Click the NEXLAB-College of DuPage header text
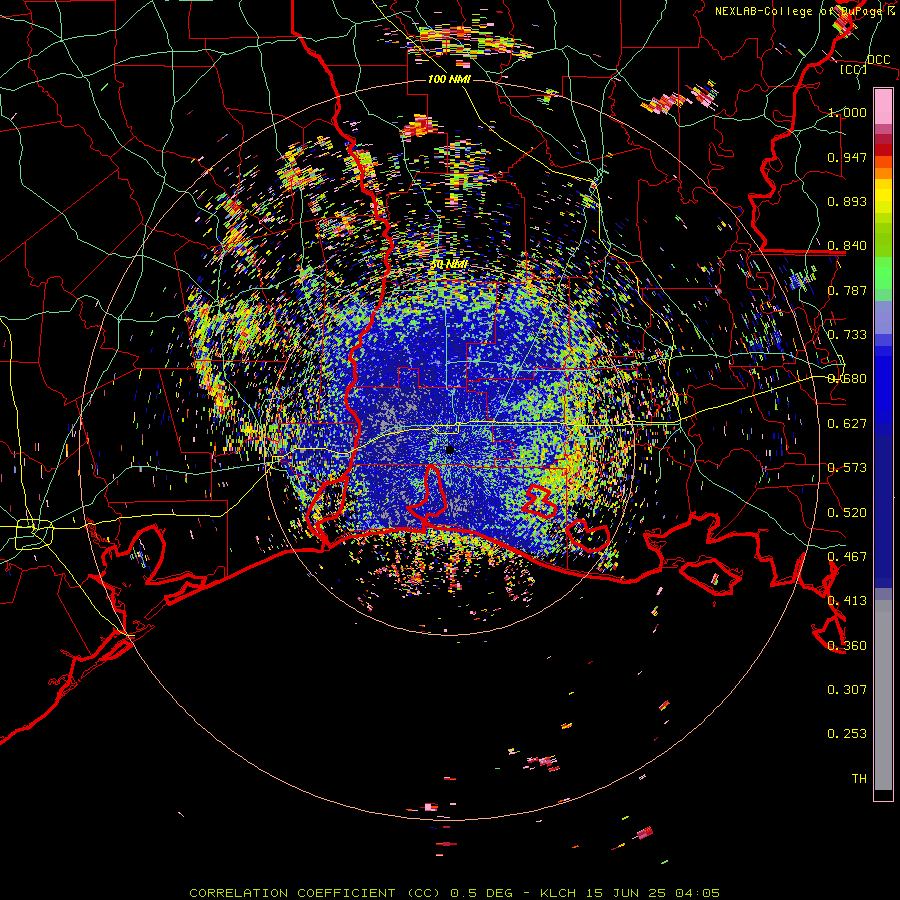 click(805, 11)
